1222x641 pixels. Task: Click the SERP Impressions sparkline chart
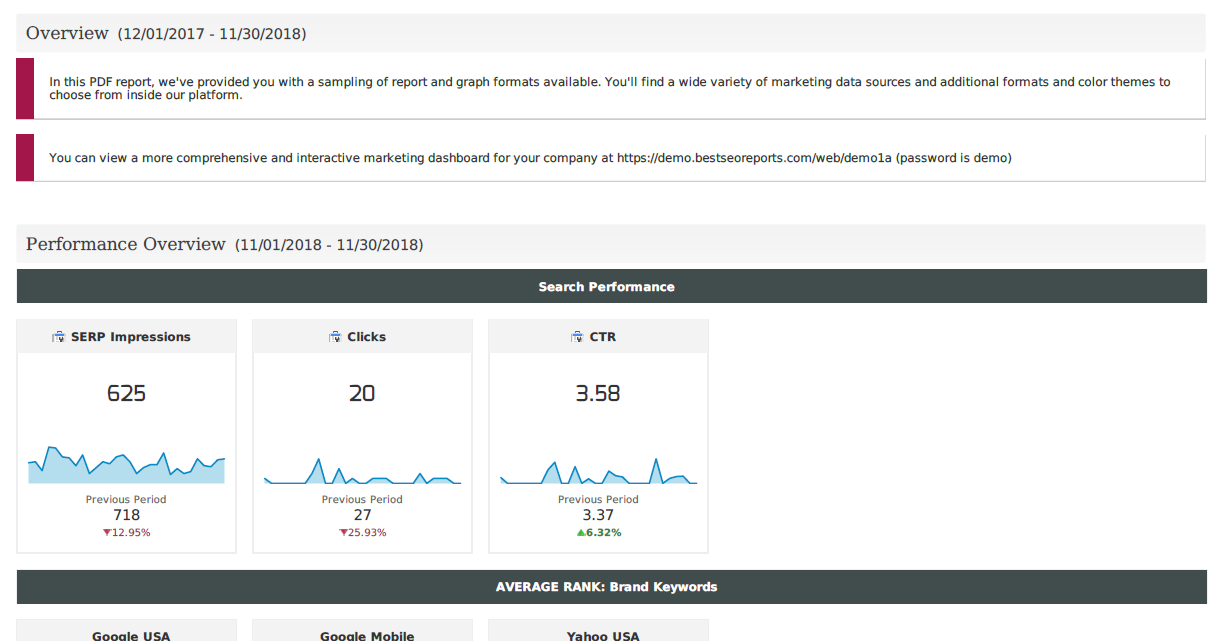126,466
